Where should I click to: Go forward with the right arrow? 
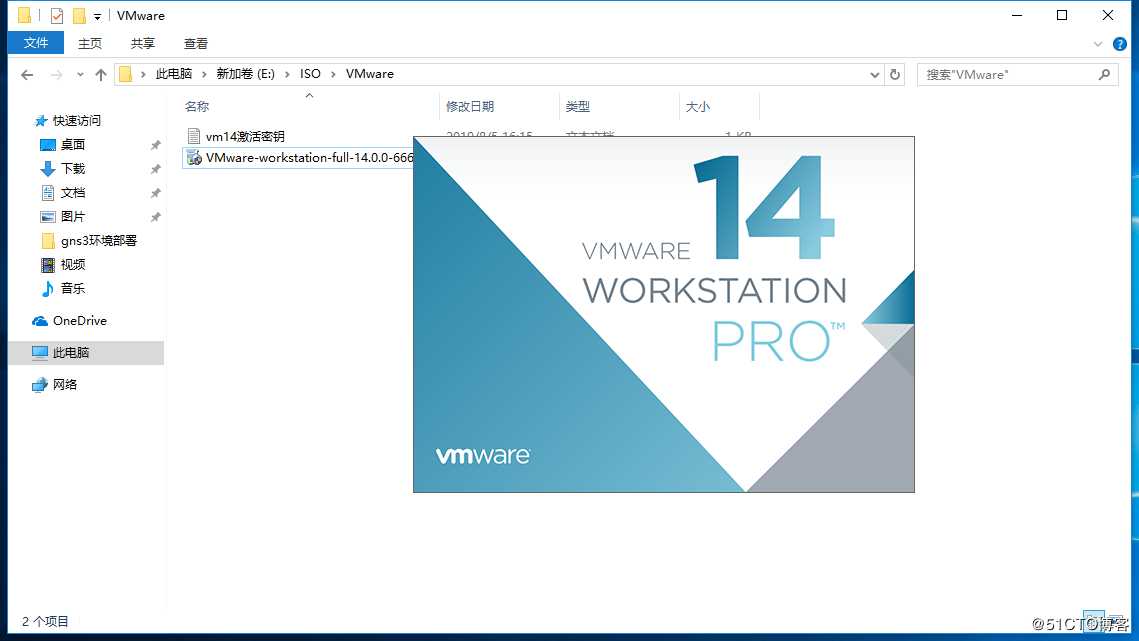click(57, 74)
